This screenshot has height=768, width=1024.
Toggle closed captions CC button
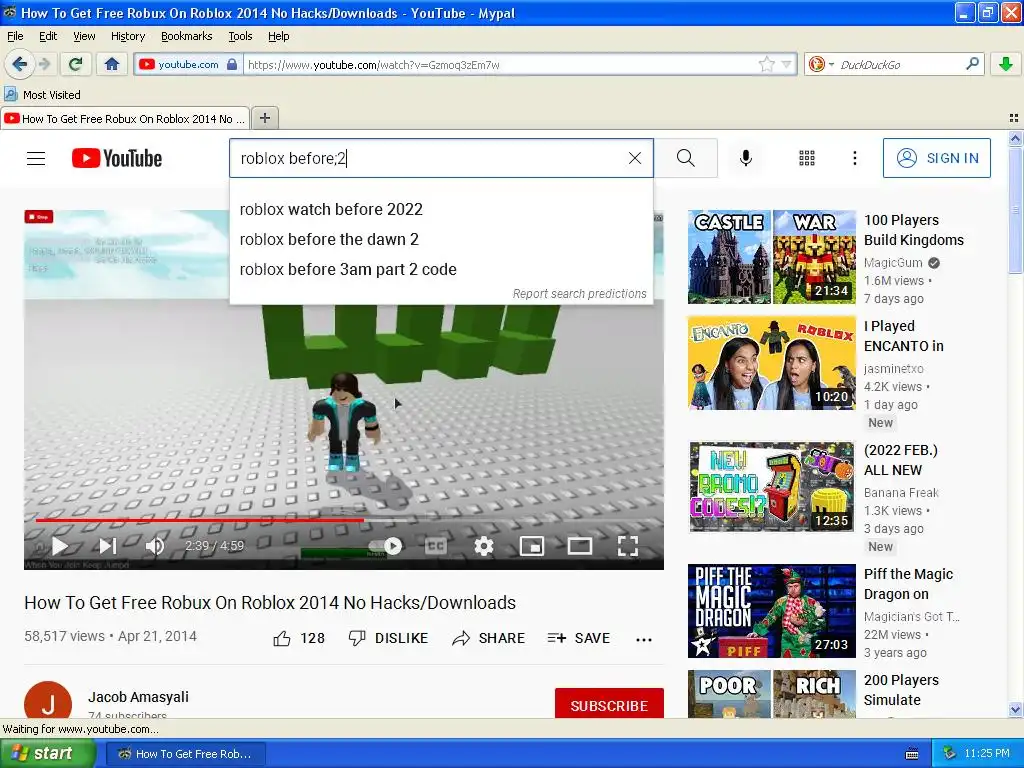point(436,546)
